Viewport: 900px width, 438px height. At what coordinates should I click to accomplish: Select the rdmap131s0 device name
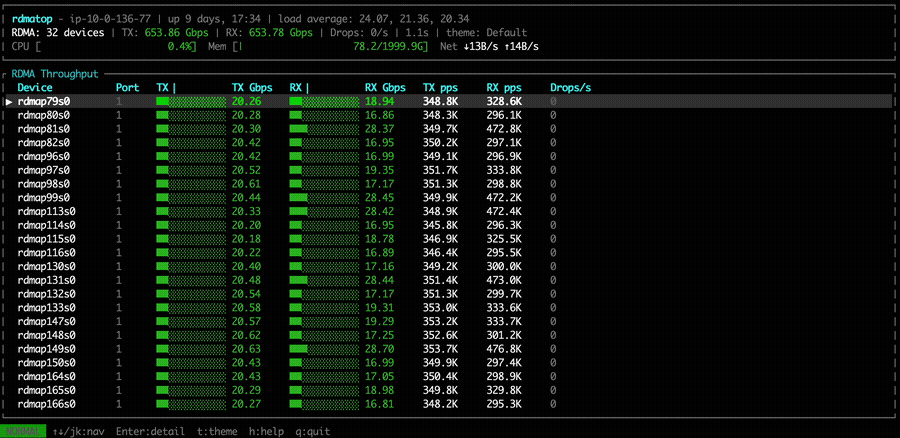46,281
